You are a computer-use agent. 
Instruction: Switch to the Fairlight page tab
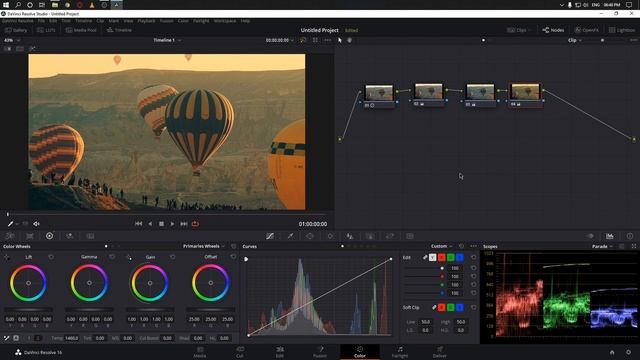click(x=400, y=352)
